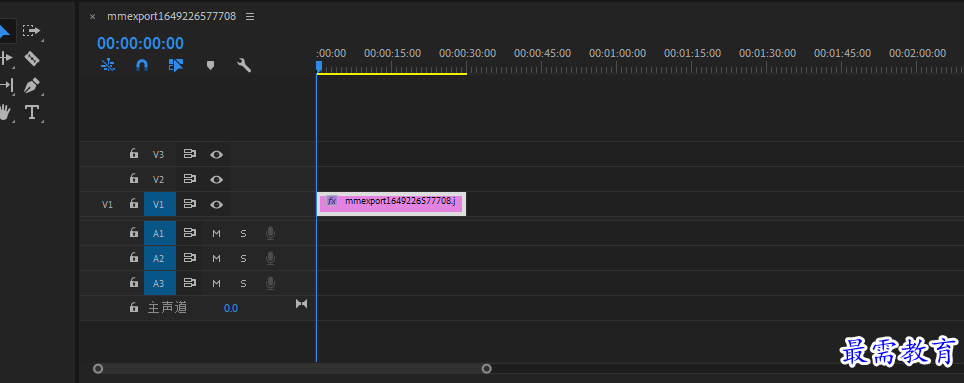Mute the A1 track

click(216, 234)
